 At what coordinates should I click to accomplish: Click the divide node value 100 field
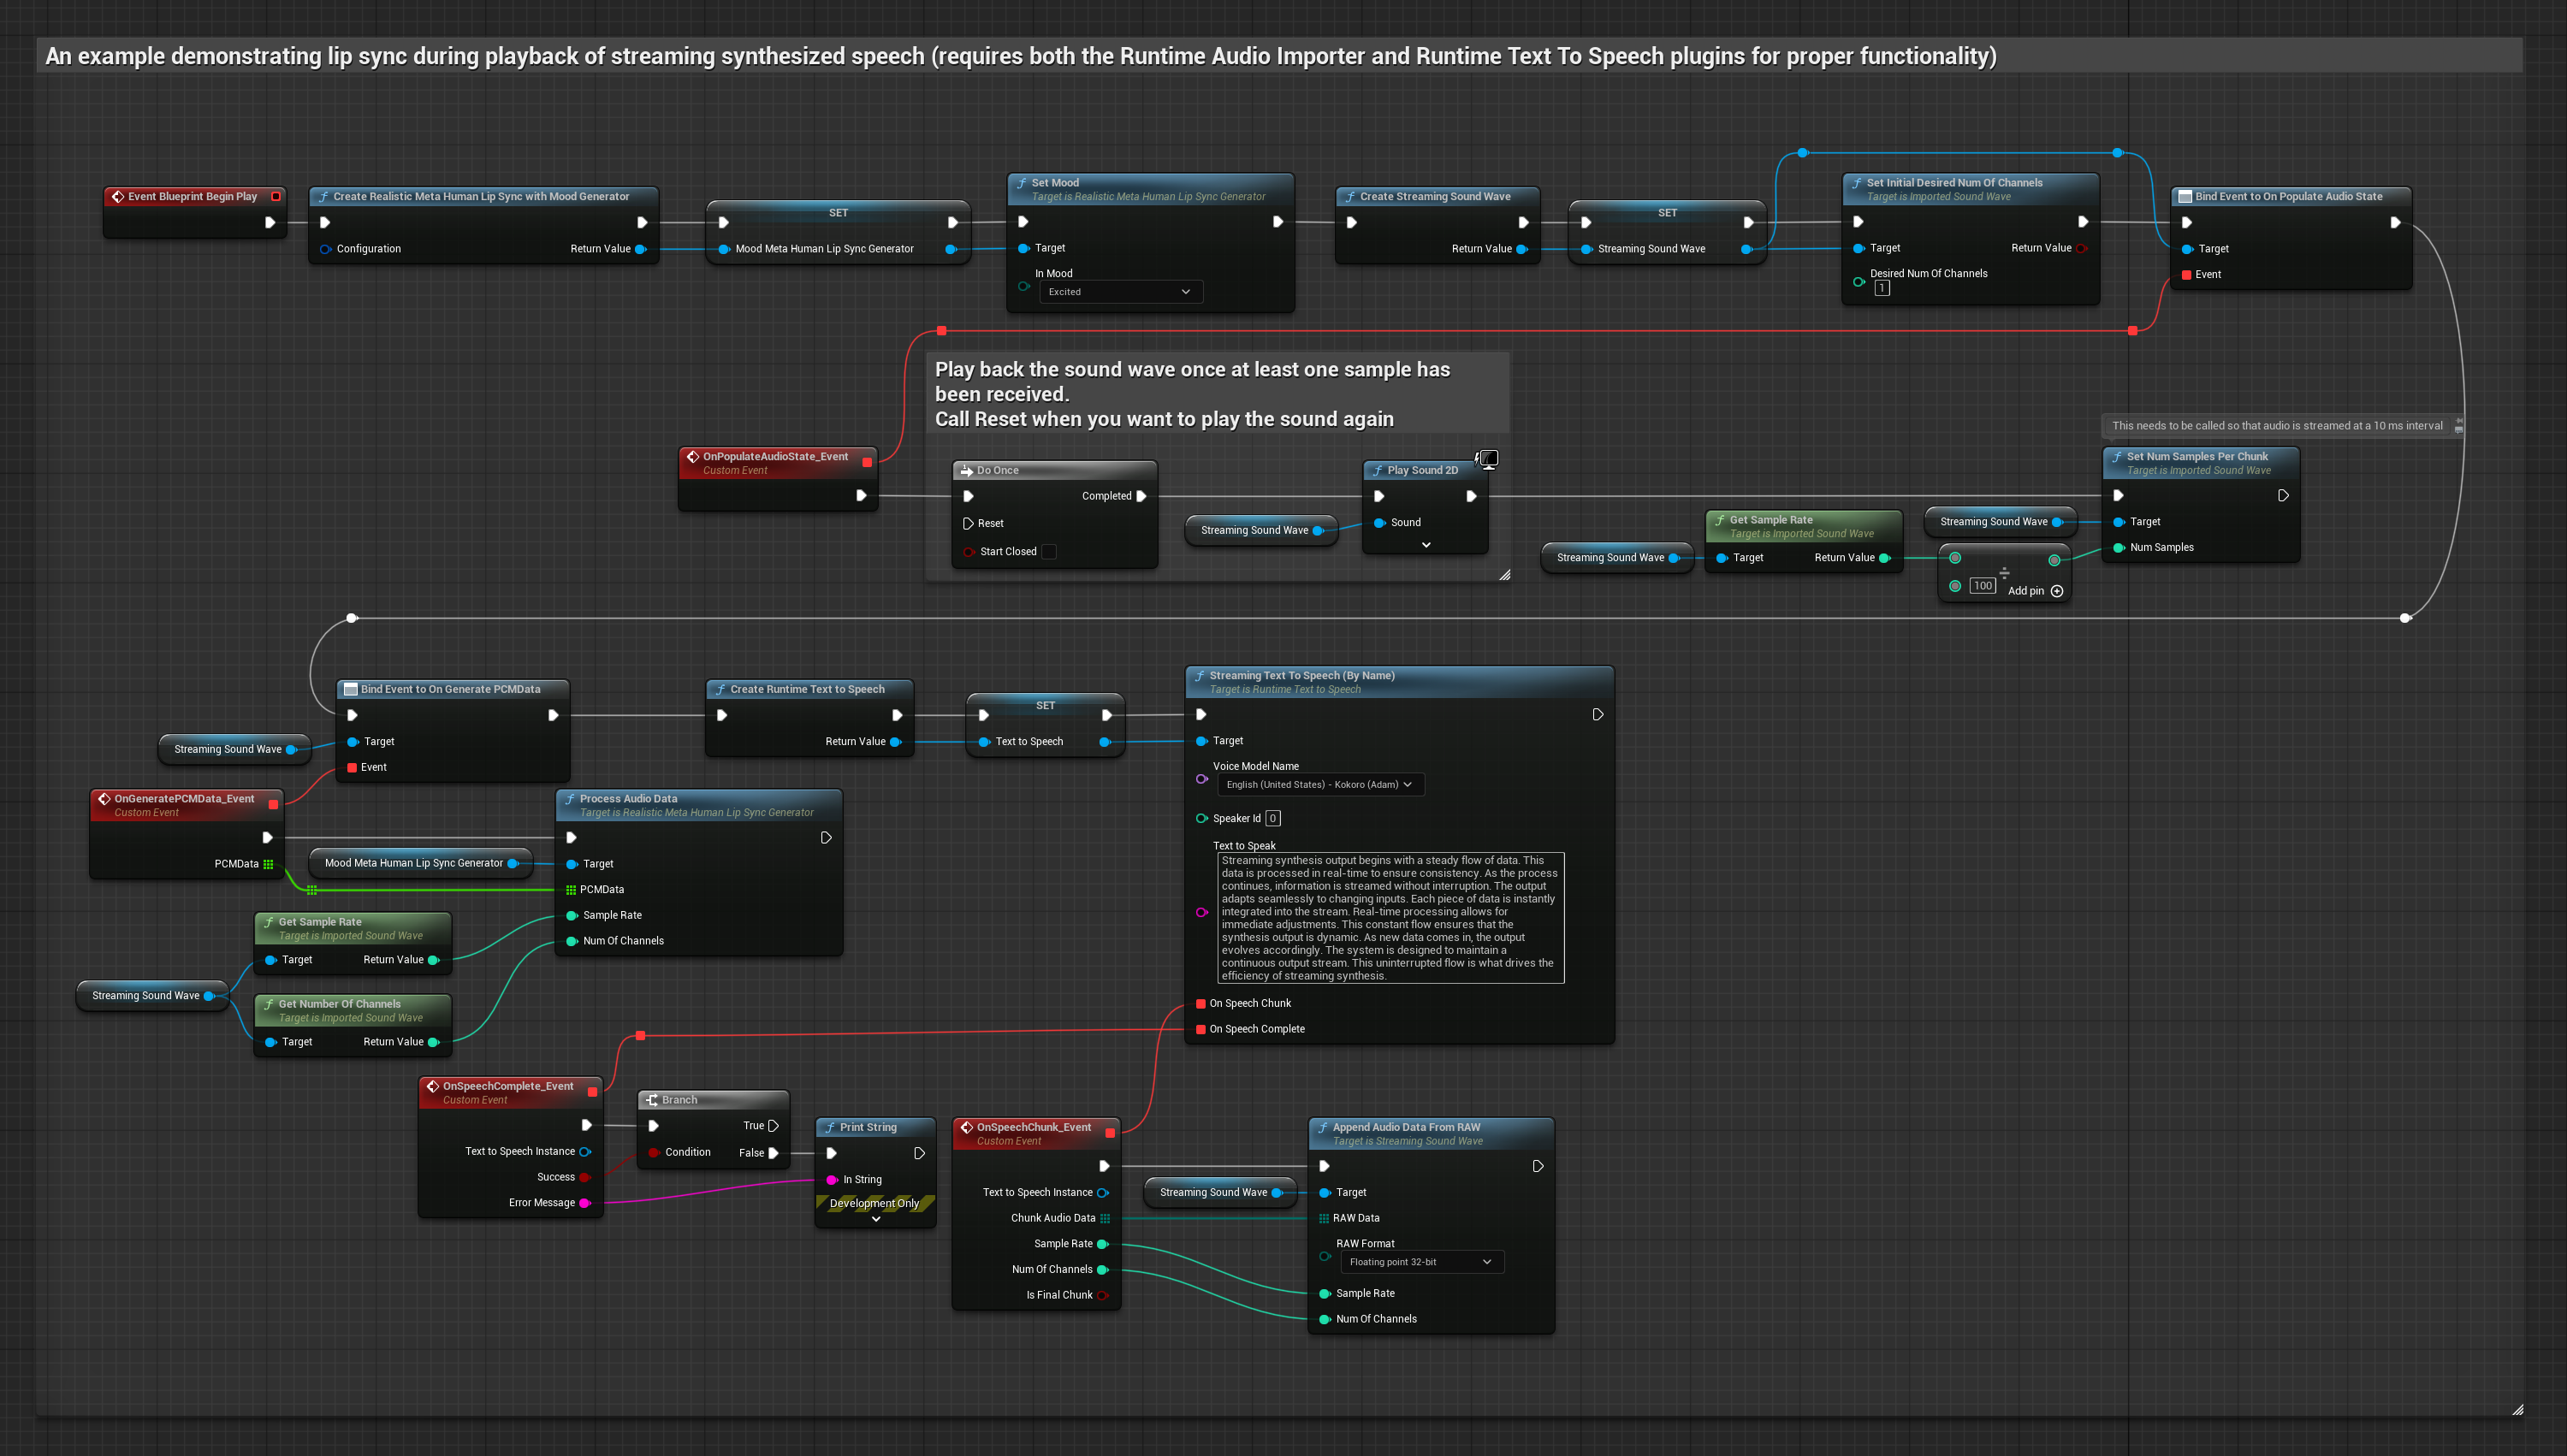(1982, 586)
